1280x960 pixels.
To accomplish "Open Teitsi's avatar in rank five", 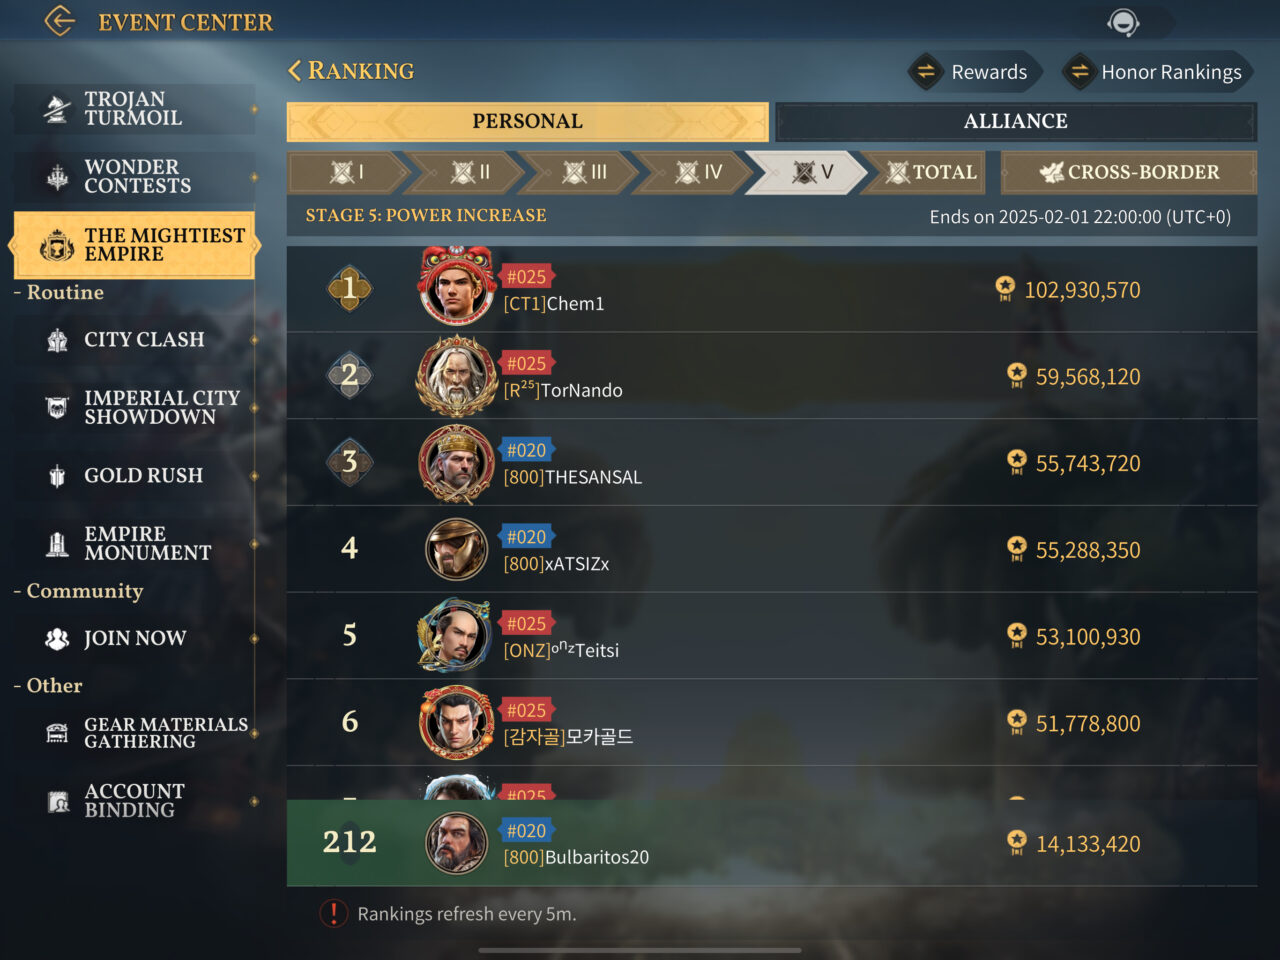I will click(455, 636).
